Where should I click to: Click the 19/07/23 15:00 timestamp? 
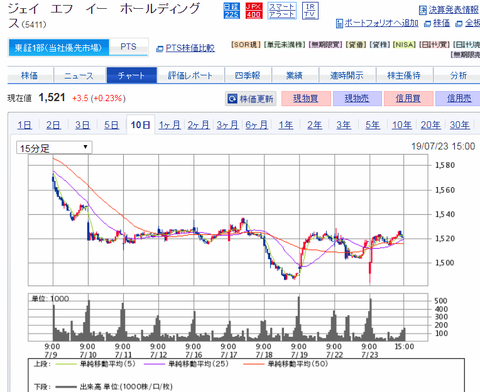(x=443, y=146)
